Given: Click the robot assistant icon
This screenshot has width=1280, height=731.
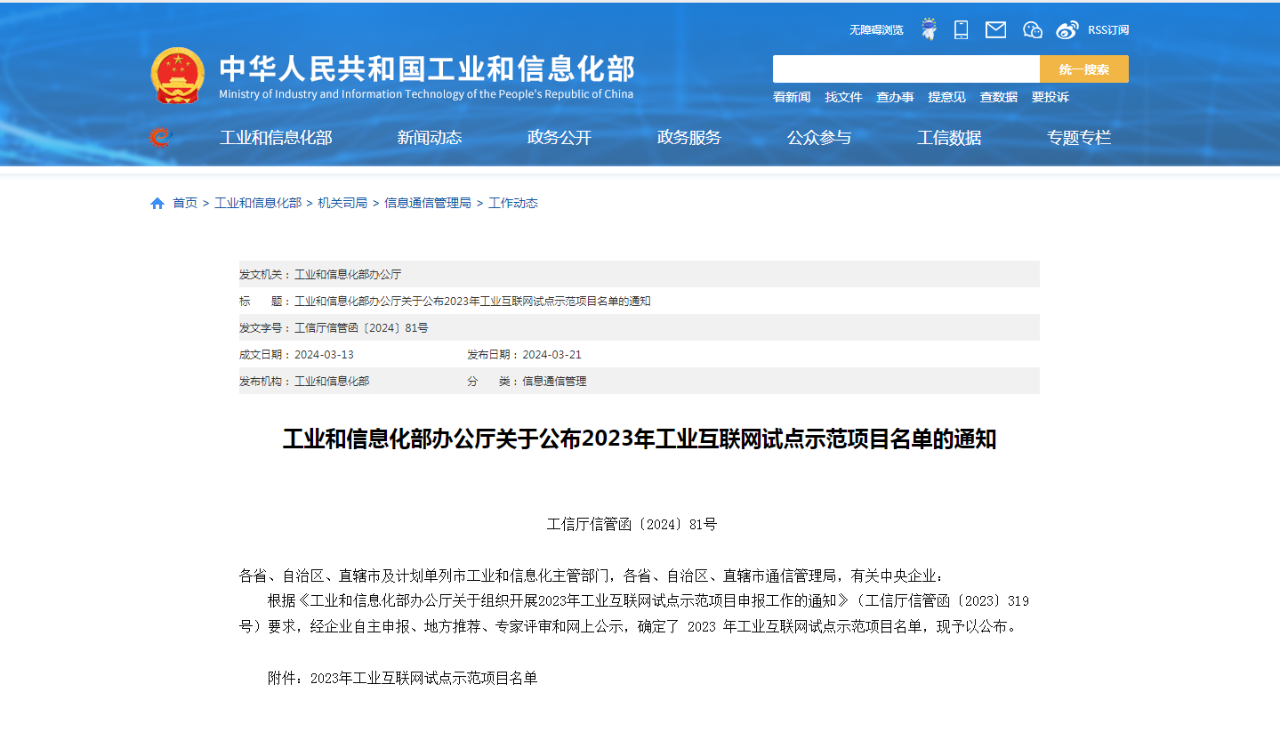Looking at the screenshot, I should pyautogui.click(x=929, y=30).
